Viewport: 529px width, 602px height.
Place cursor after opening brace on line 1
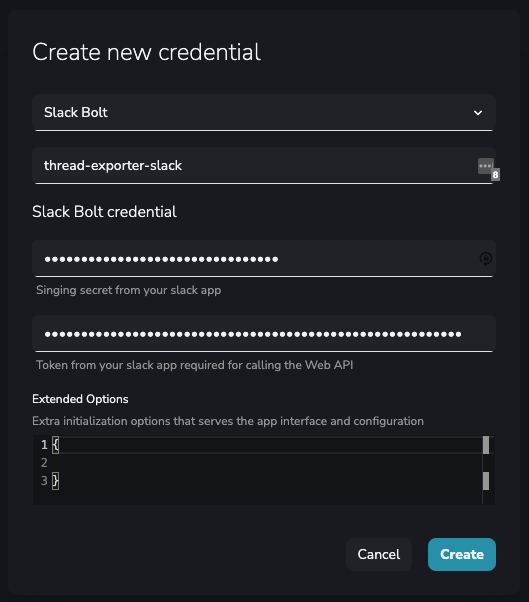tap(60, 445)
